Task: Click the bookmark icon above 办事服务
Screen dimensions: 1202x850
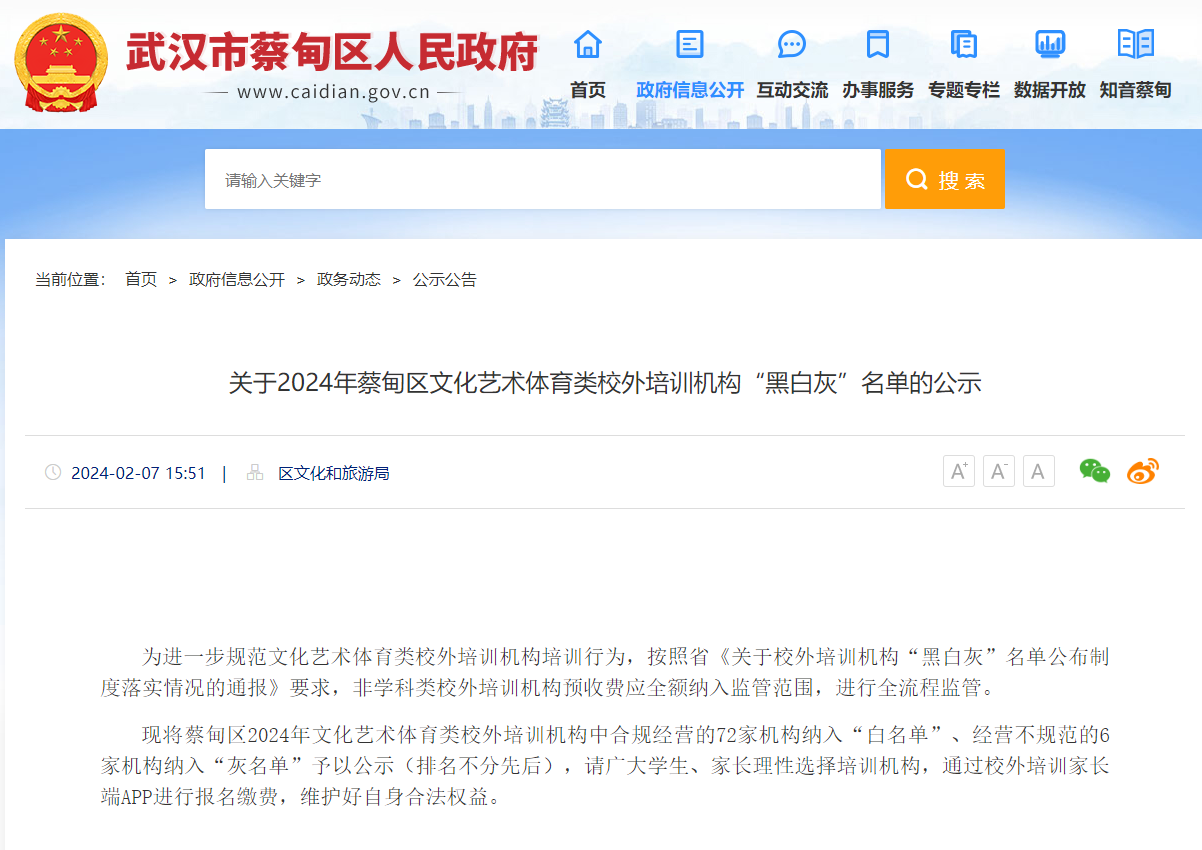Action: click(878, 44)
